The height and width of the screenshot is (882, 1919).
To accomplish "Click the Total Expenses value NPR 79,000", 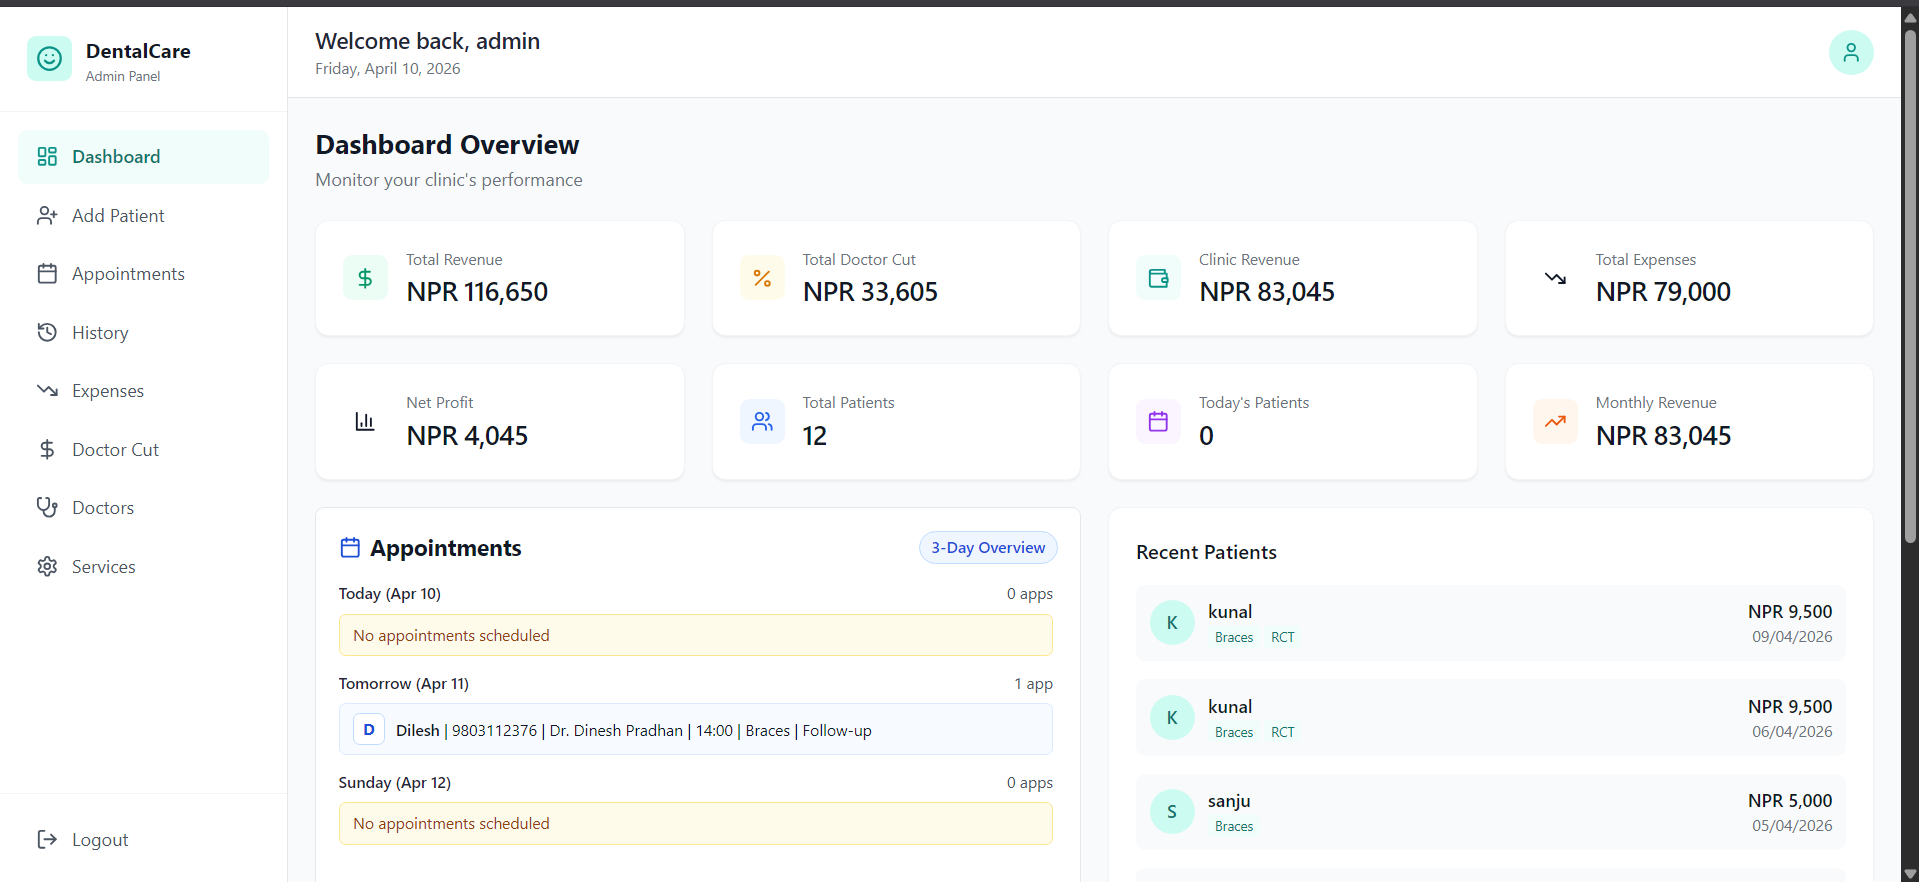I will (1663, 292).
